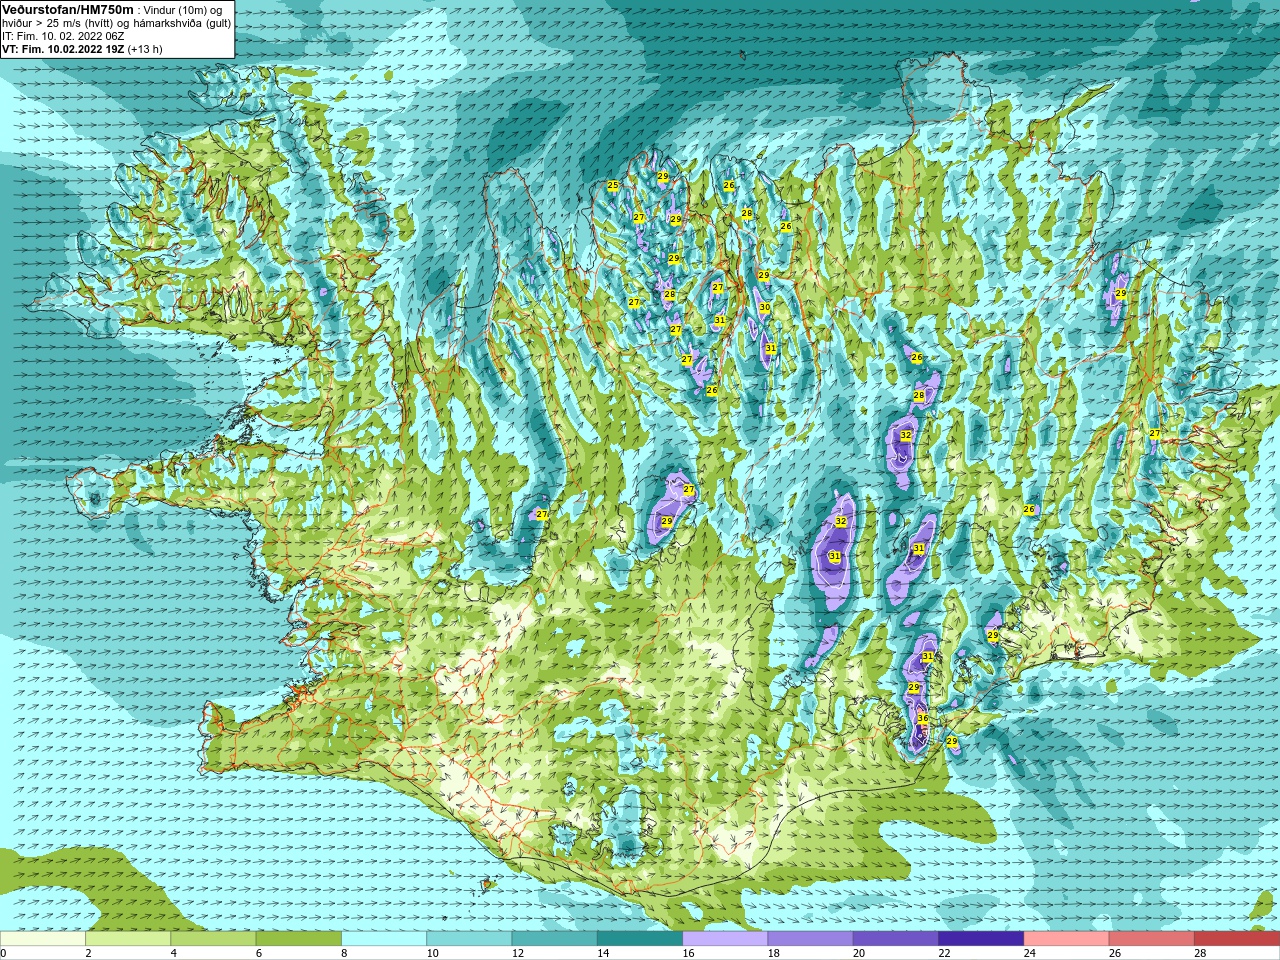Click the 6–8 m/s olive green legend swatch
Image resolution: width=1280 pixels, height=960 pixels.
coord(299,939)
